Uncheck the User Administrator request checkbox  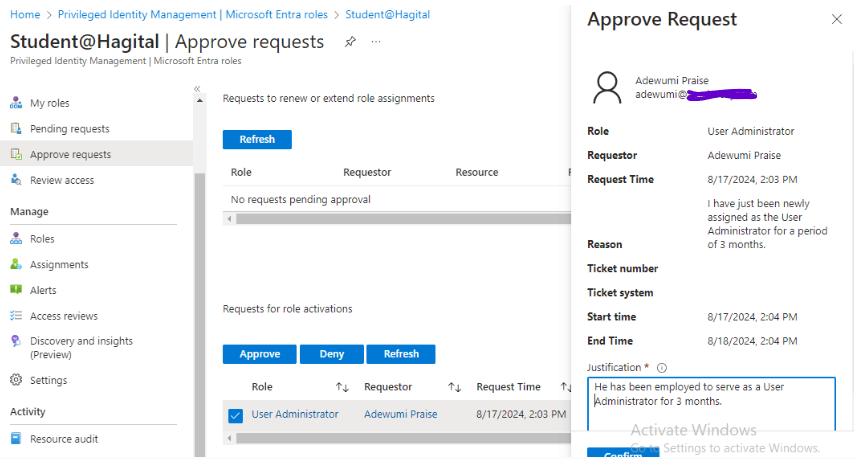point(236,415)
